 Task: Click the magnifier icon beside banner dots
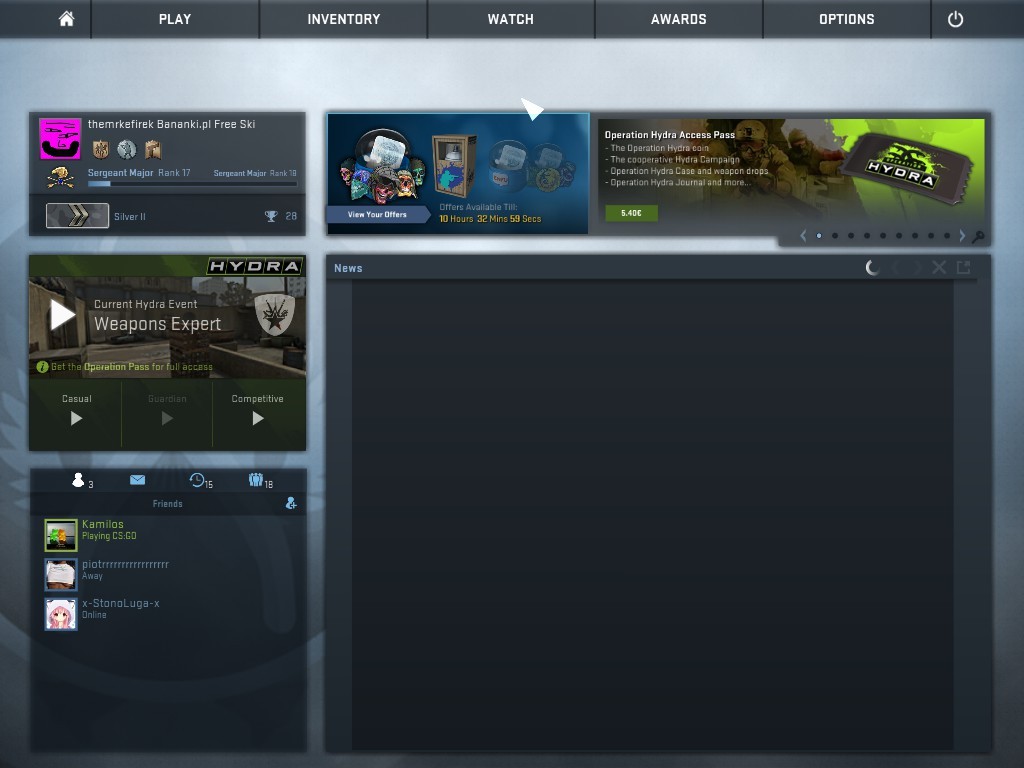pos(978,236)
